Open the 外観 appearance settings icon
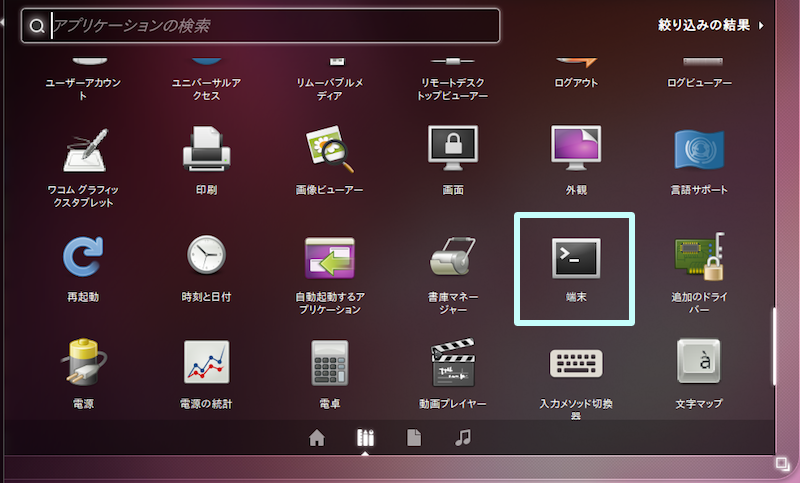The height and width of the screenshot is (483, 800). tap(576, 148)
